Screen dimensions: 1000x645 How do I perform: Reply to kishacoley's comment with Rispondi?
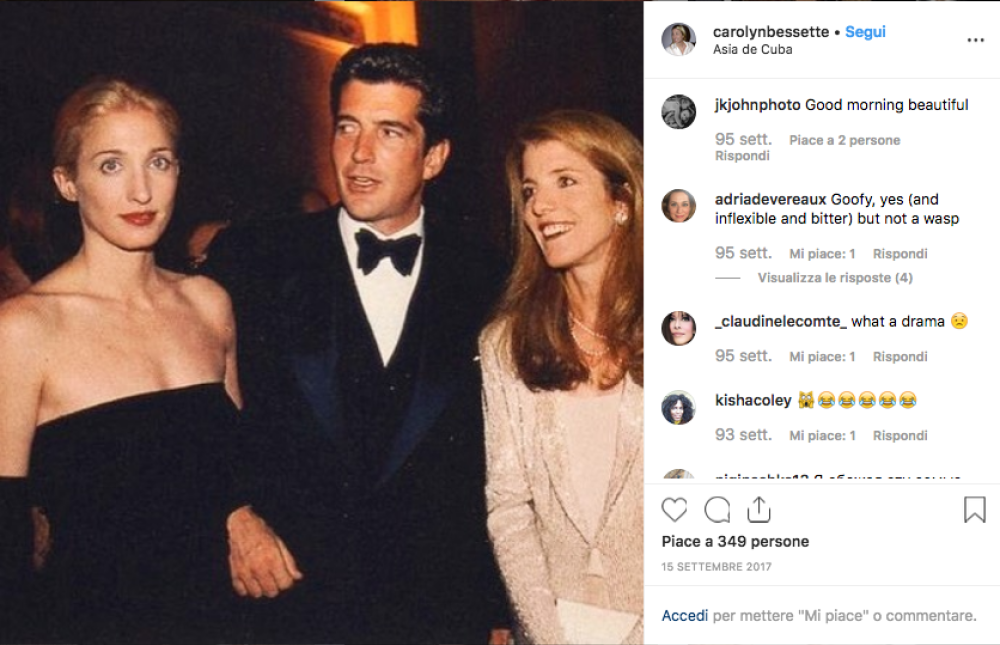(900, 435)
